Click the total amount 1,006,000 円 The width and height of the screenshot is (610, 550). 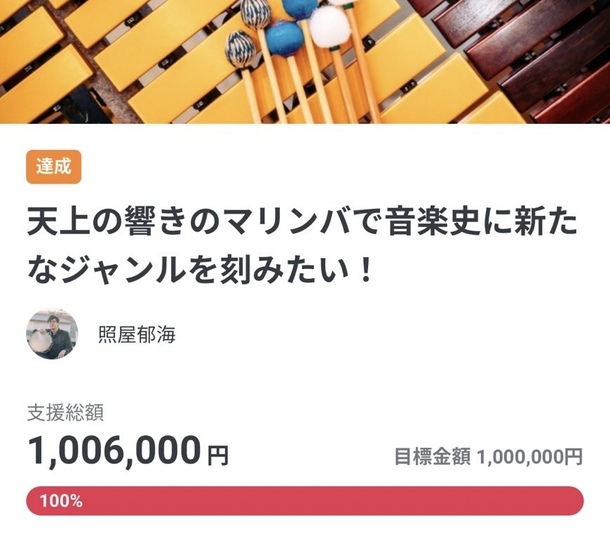coord(128,451)
